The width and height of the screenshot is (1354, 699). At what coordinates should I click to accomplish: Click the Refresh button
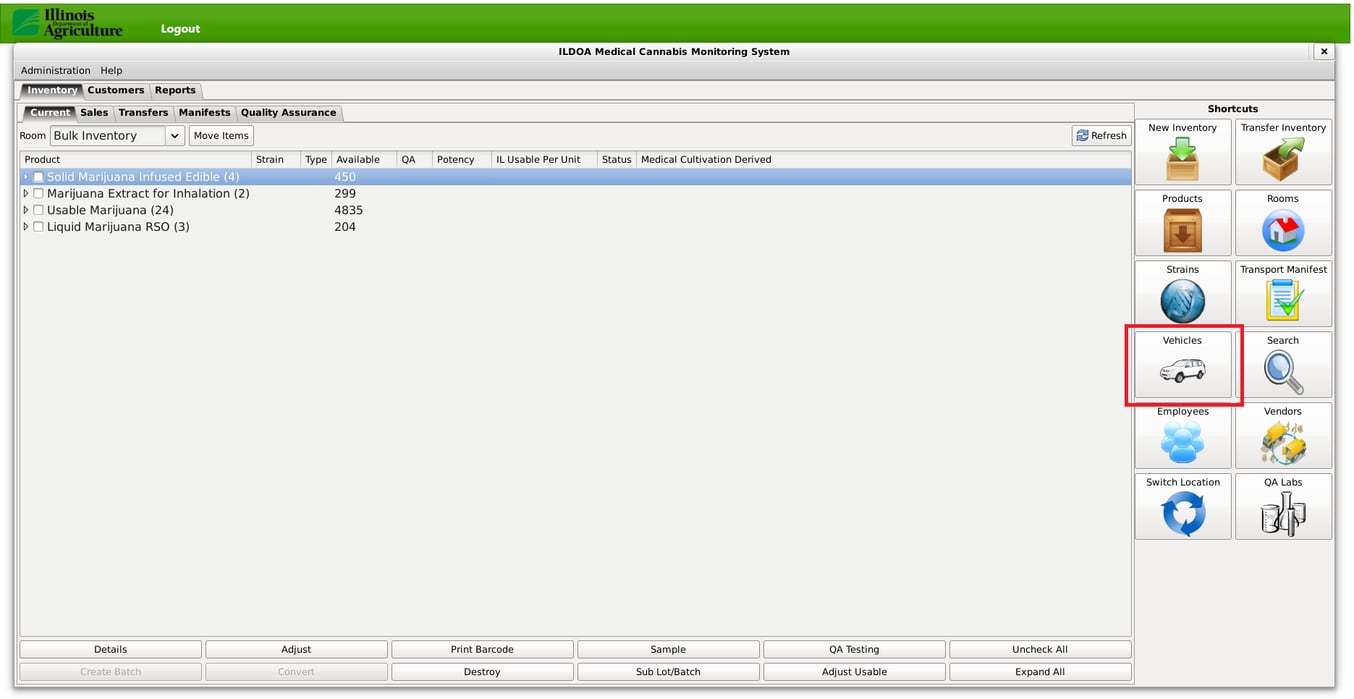[x=1100, y=135]
